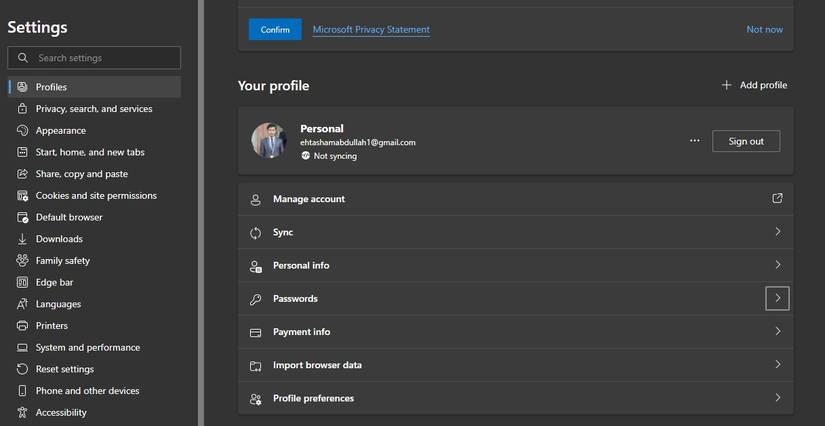Click the Printers icon in sidebar
Viewport: 825px width, 426px height.
pyautogui.click(x=23, y=326)
